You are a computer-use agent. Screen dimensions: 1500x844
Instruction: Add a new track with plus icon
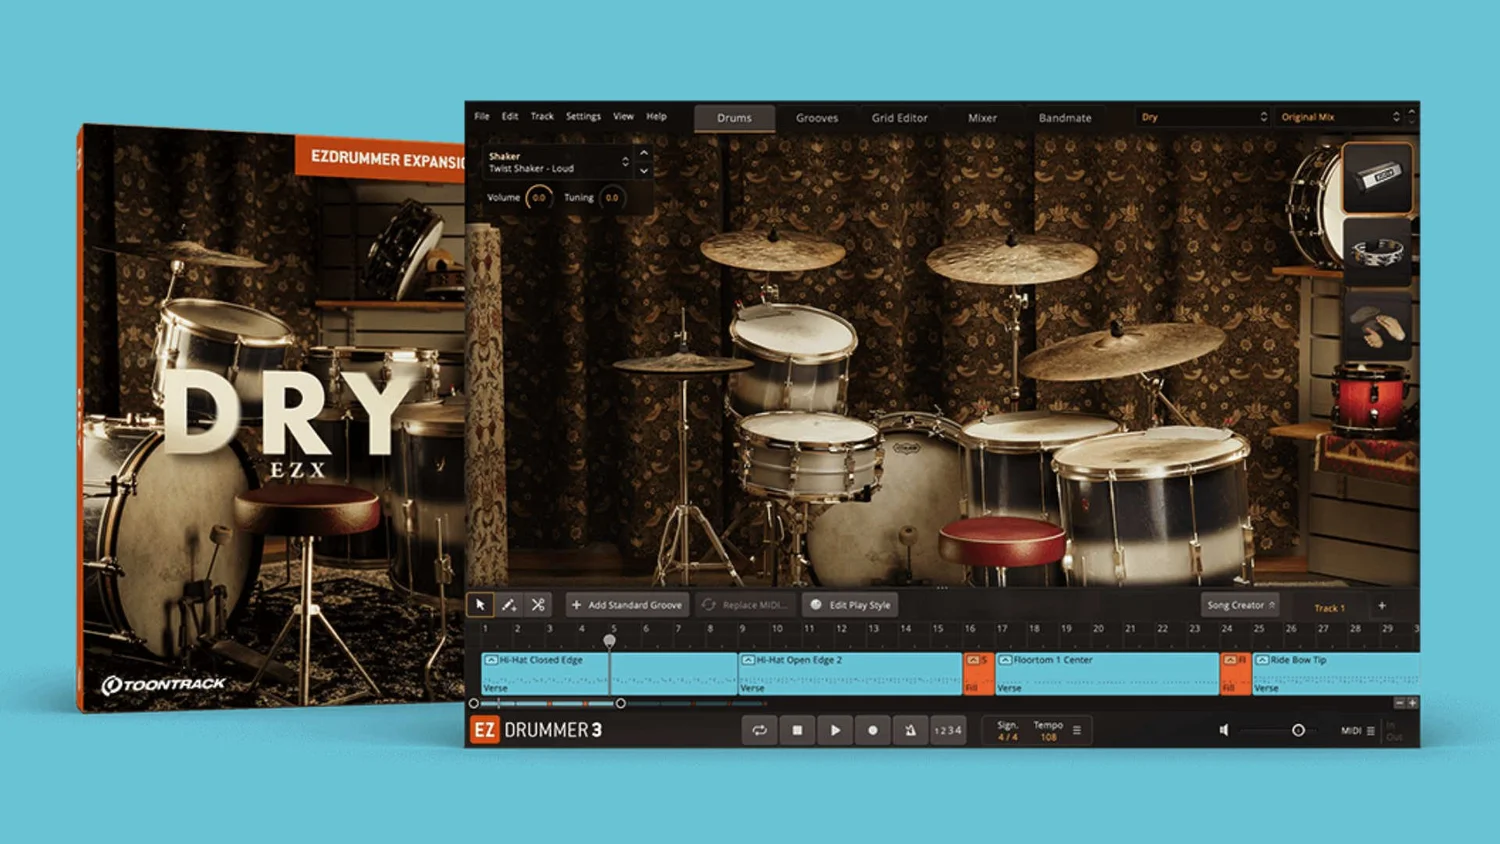click(1382, 606)
